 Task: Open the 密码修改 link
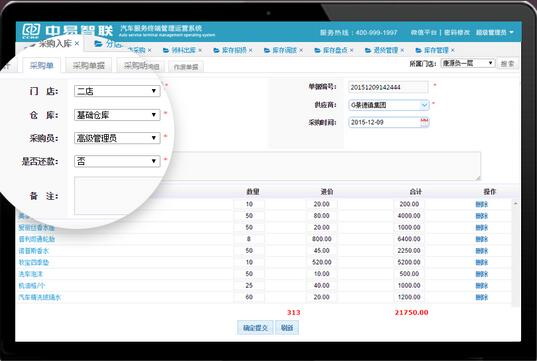(457, 33)
